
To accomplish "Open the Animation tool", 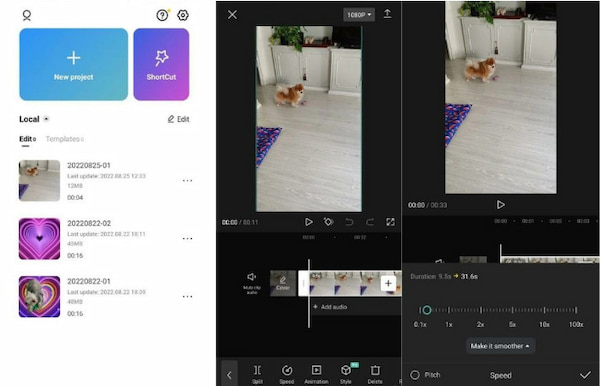I will point(316,374).
